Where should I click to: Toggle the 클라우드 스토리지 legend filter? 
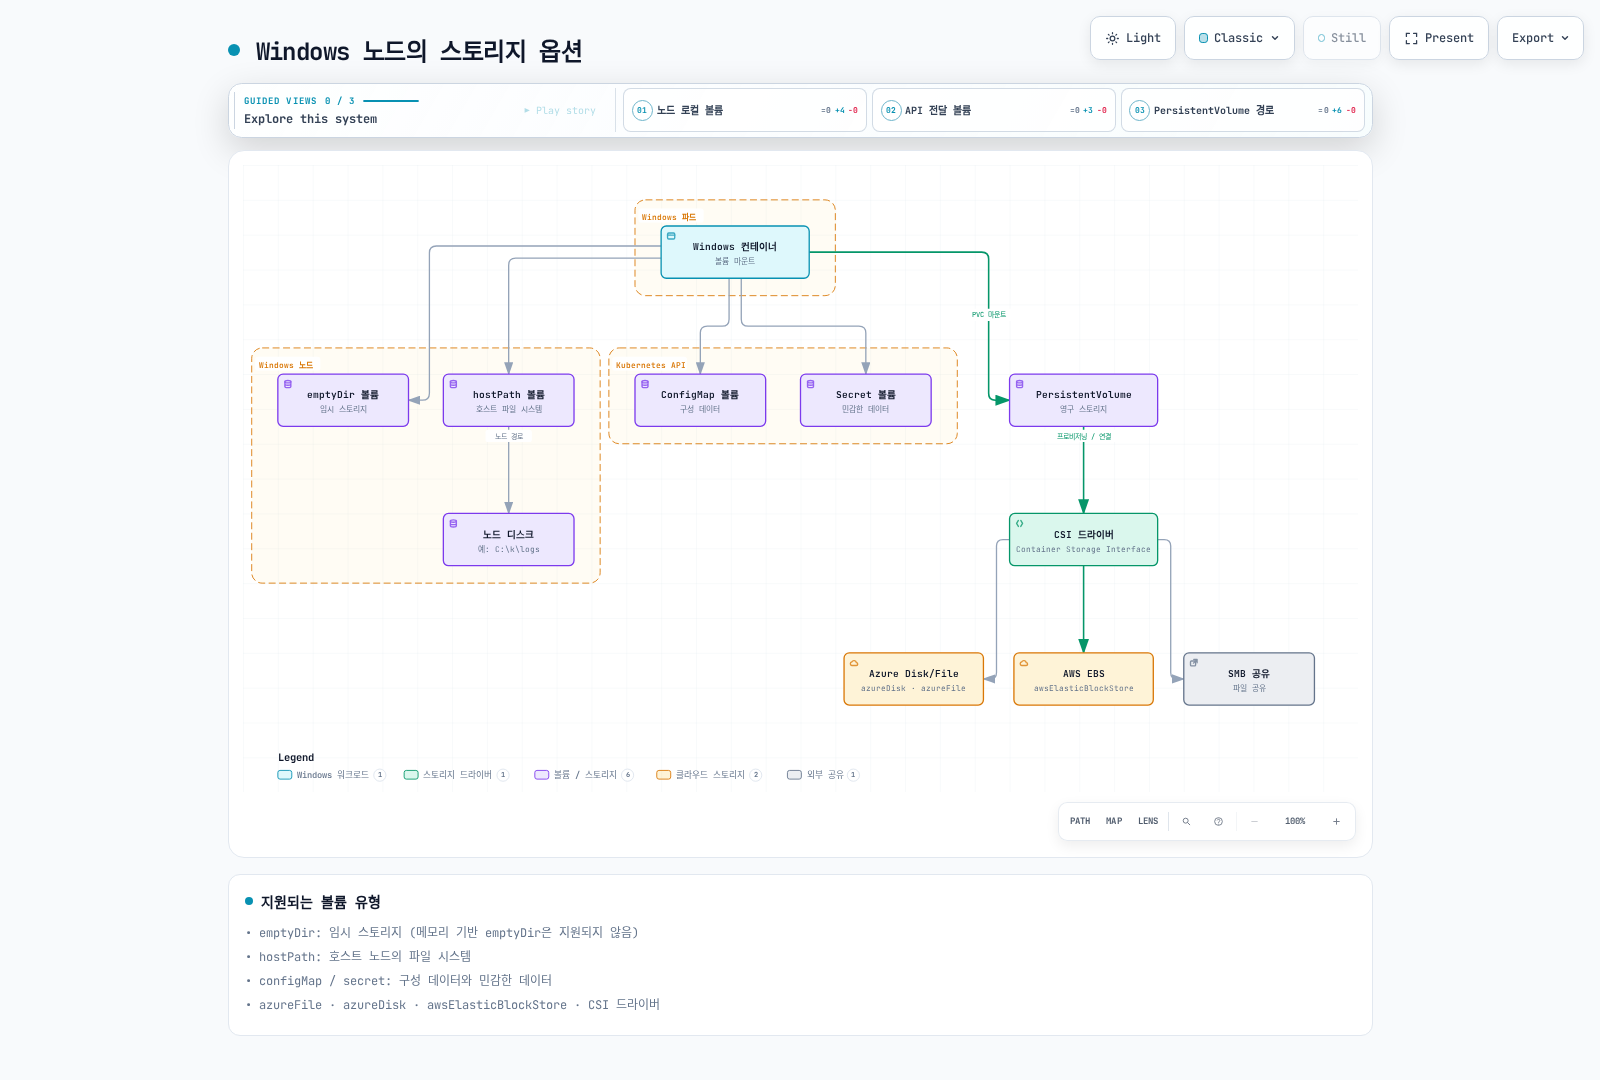pyautogui.click(x=709, y=775)
